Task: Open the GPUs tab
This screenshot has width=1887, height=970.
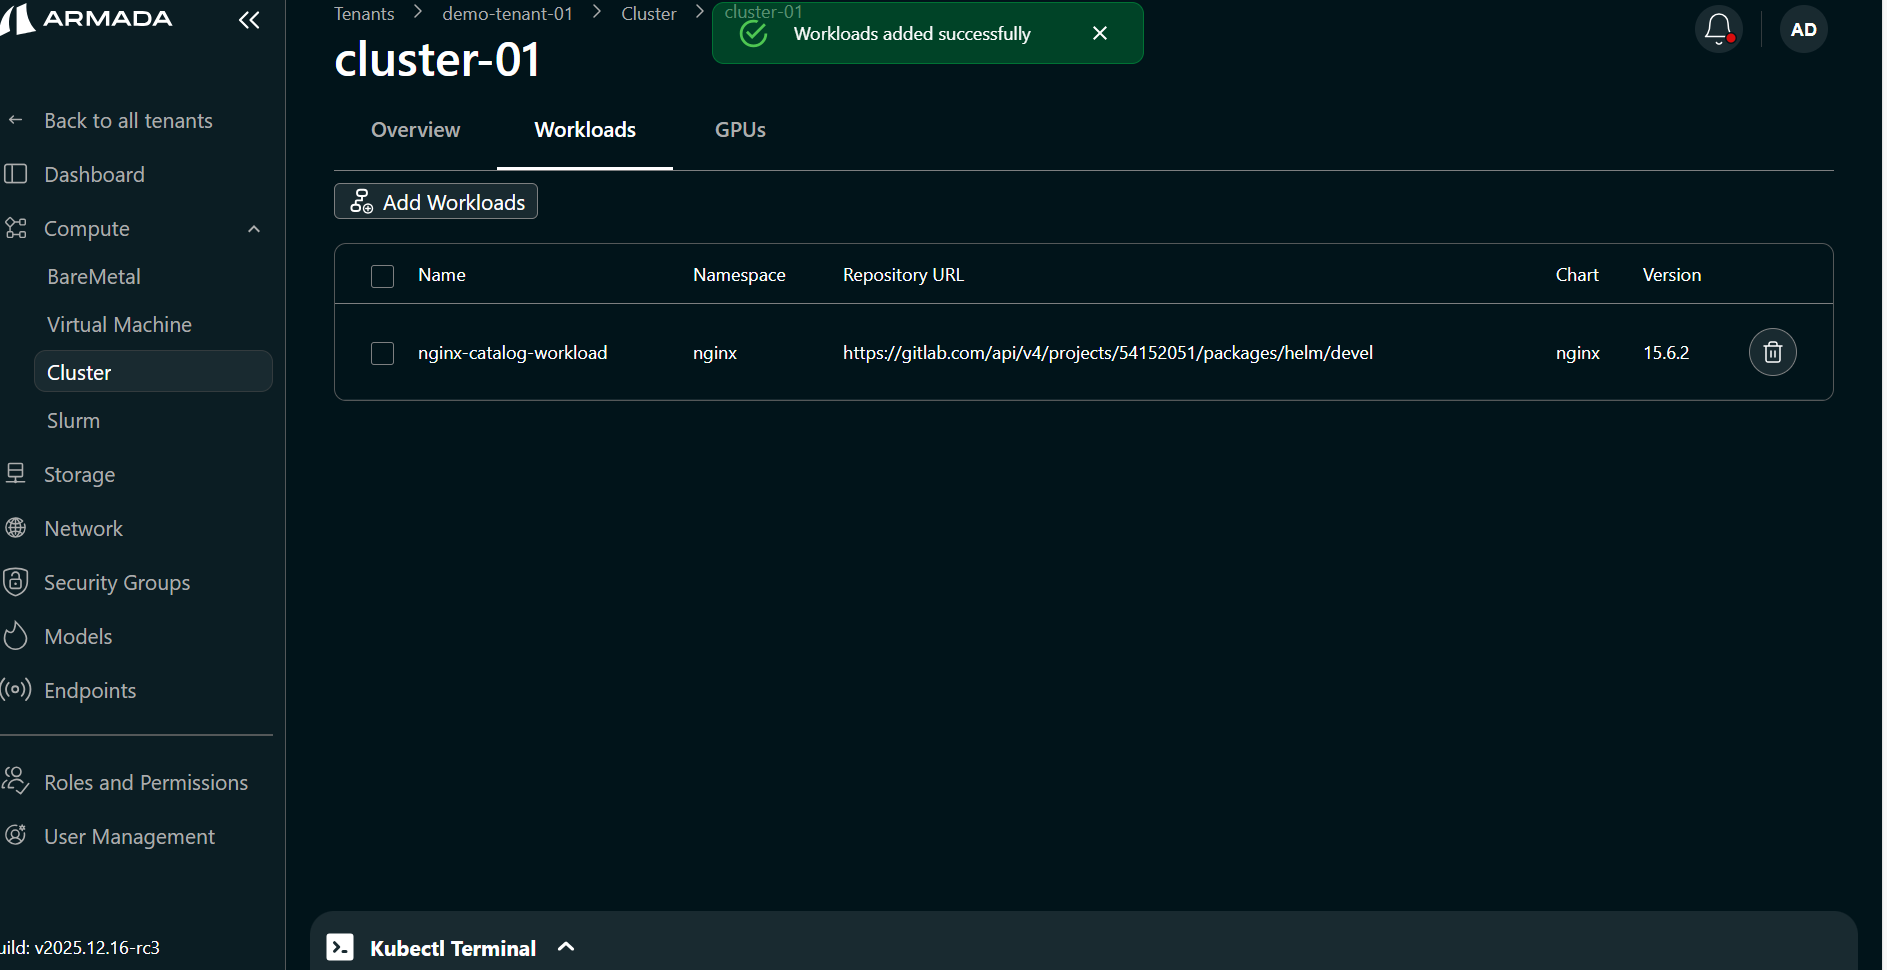Action: tap(739, 130)
